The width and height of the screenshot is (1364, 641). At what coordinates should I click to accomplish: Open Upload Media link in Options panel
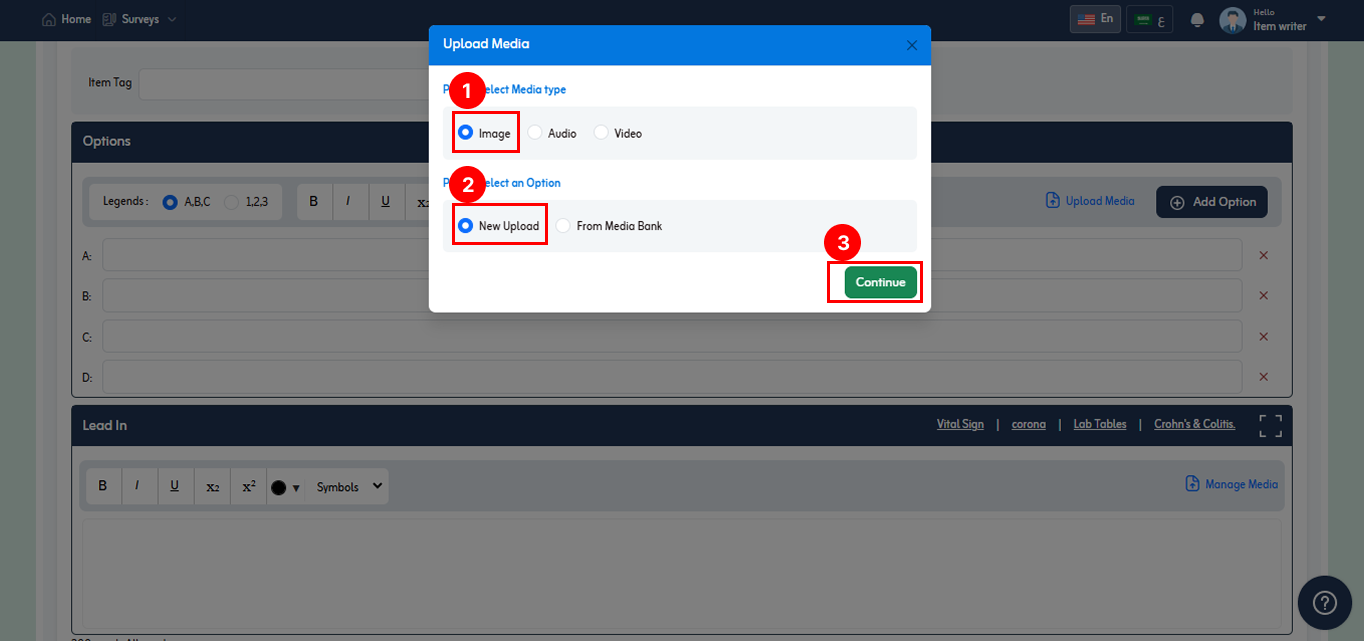point(1090,201)
